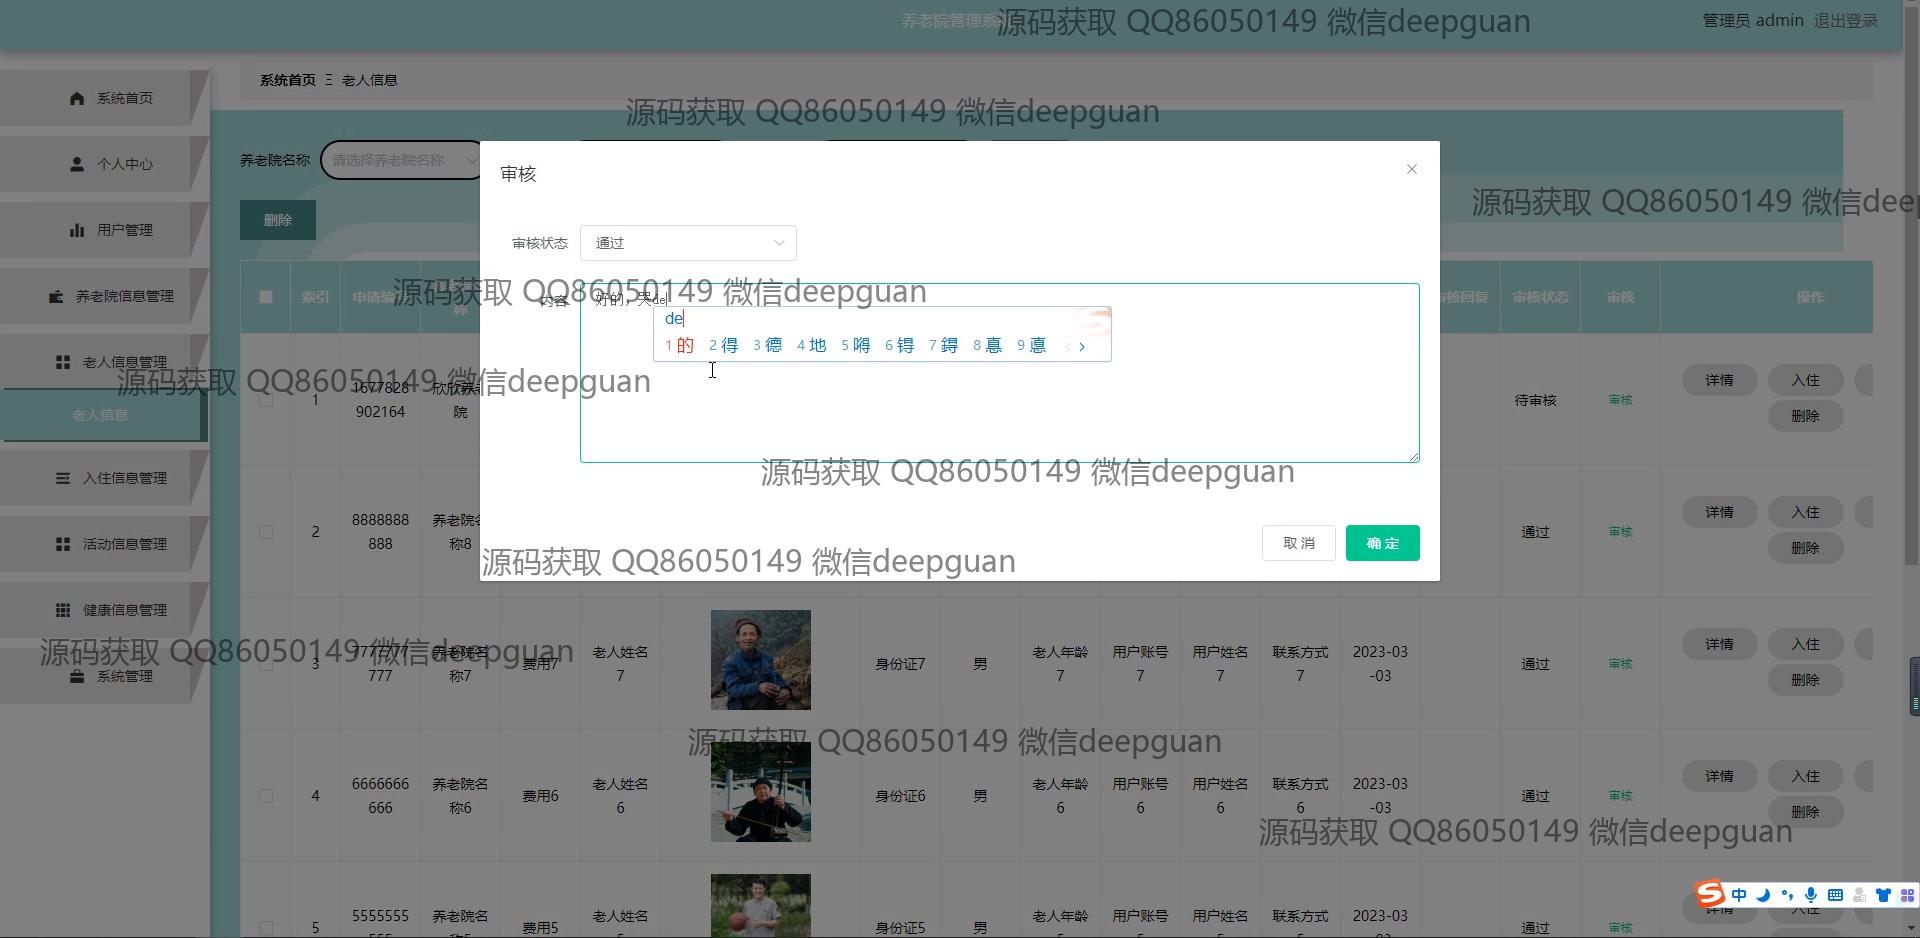Toggle Chinese/English mode via 中 icon

click(x=1739, y=895)
